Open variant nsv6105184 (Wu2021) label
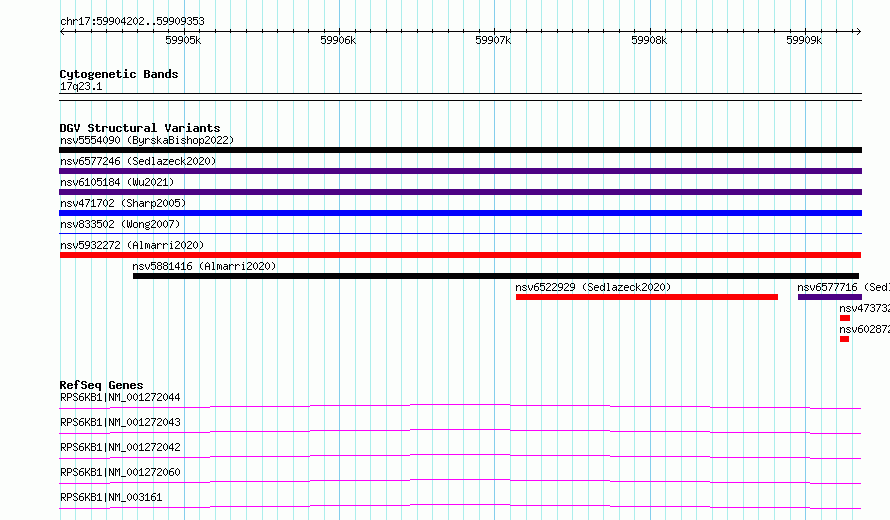890x520 pixels. pos(117,182)
